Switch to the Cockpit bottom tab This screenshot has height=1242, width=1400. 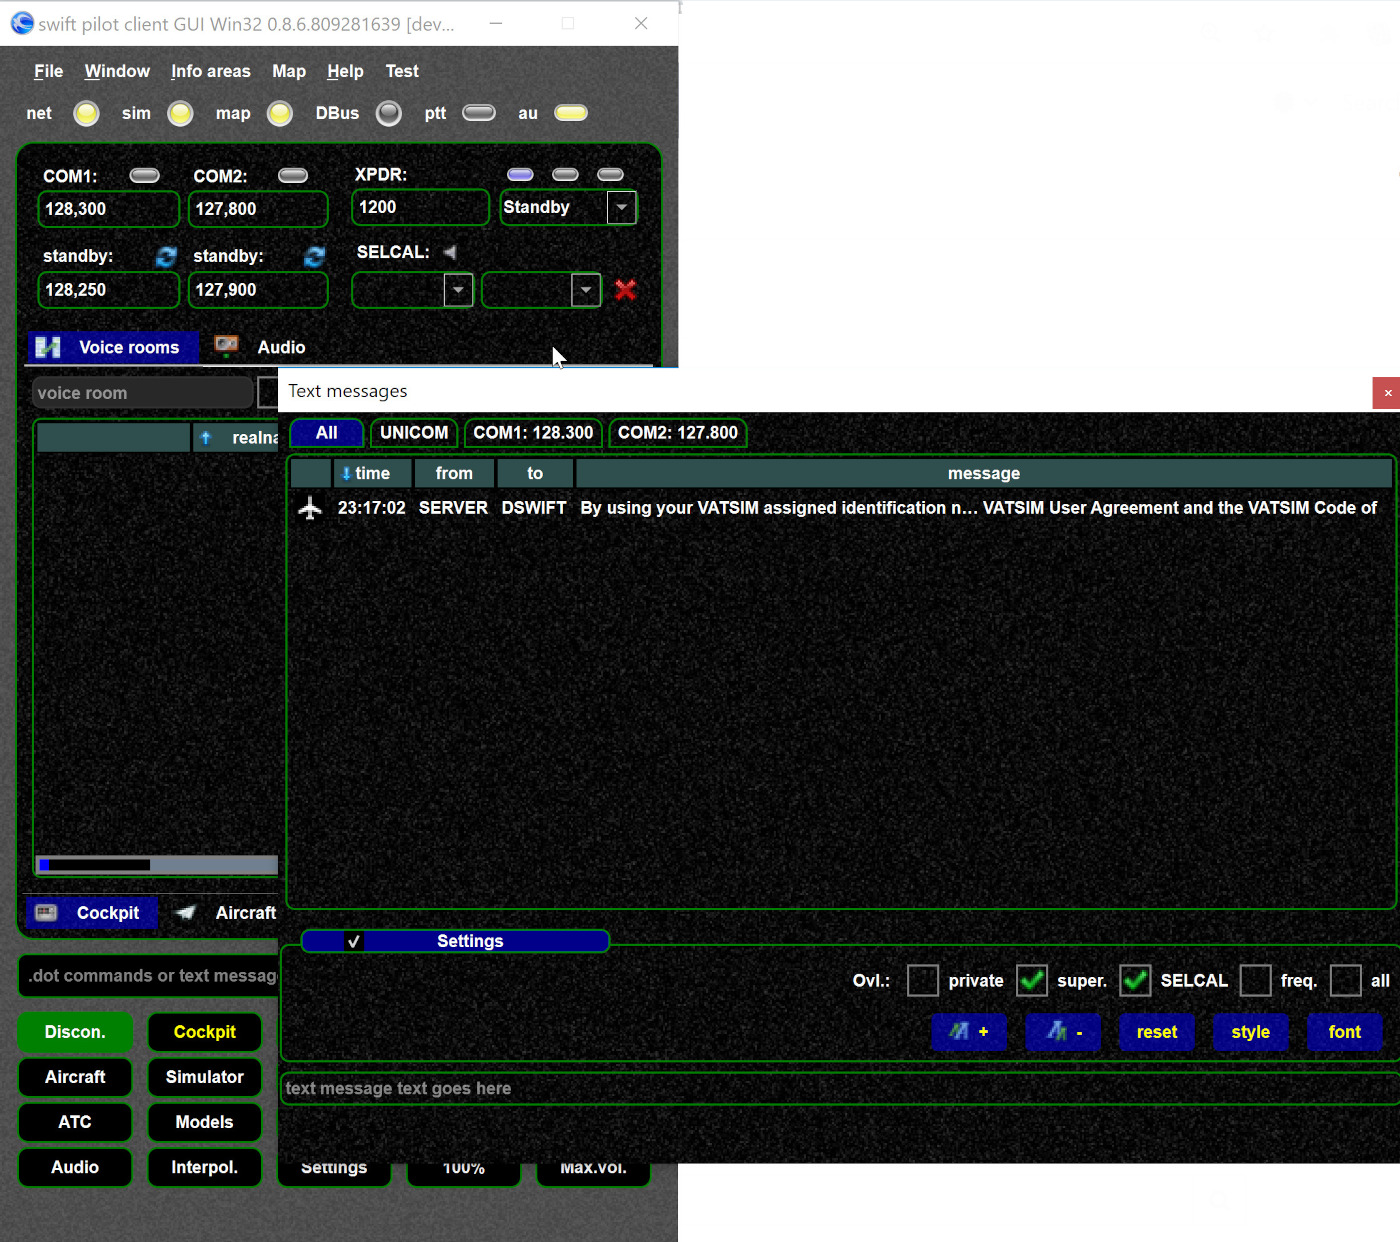point(91,913)
